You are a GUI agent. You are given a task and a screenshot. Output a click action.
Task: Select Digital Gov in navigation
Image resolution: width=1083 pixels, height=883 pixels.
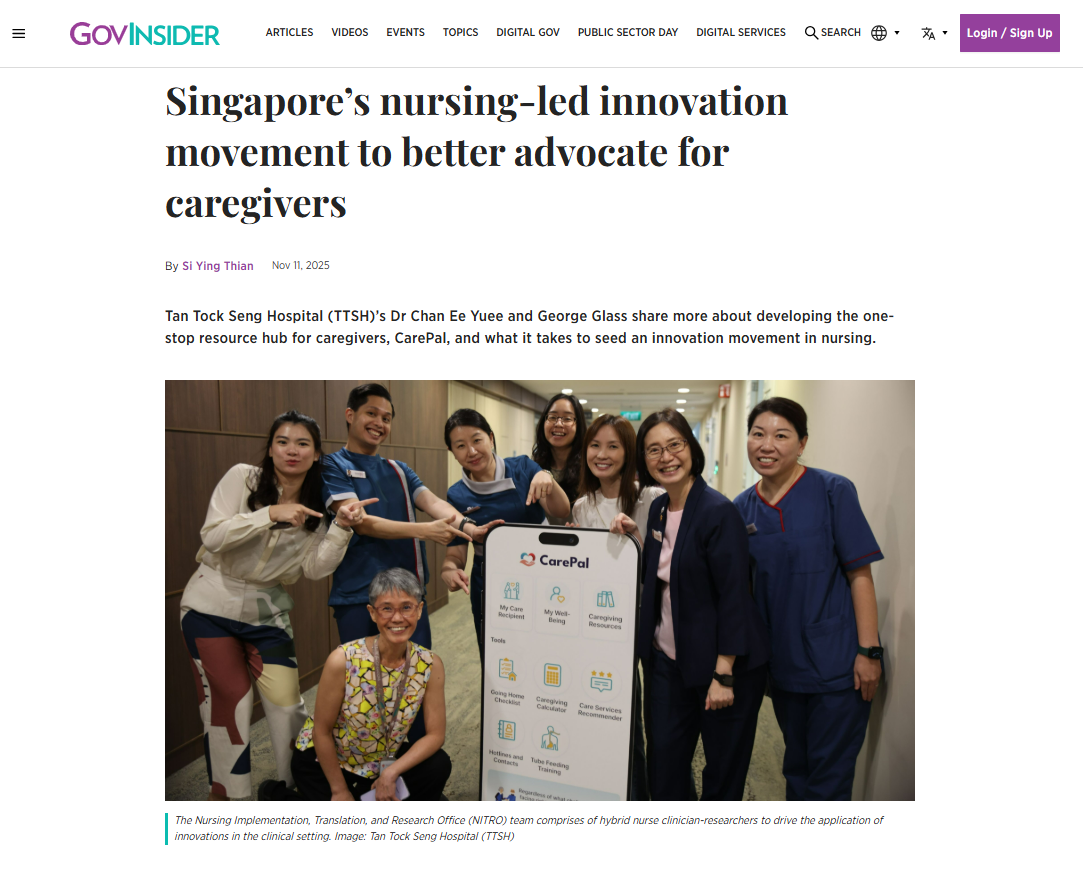(x=528, y=32)
